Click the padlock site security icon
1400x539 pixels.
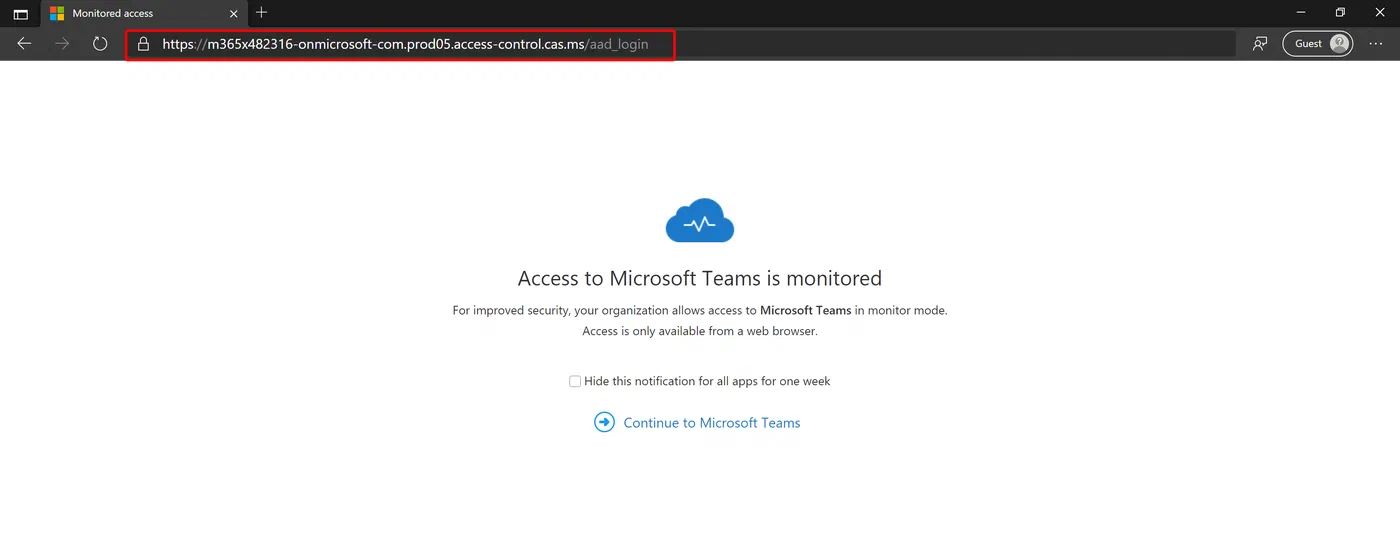point(143,44)
